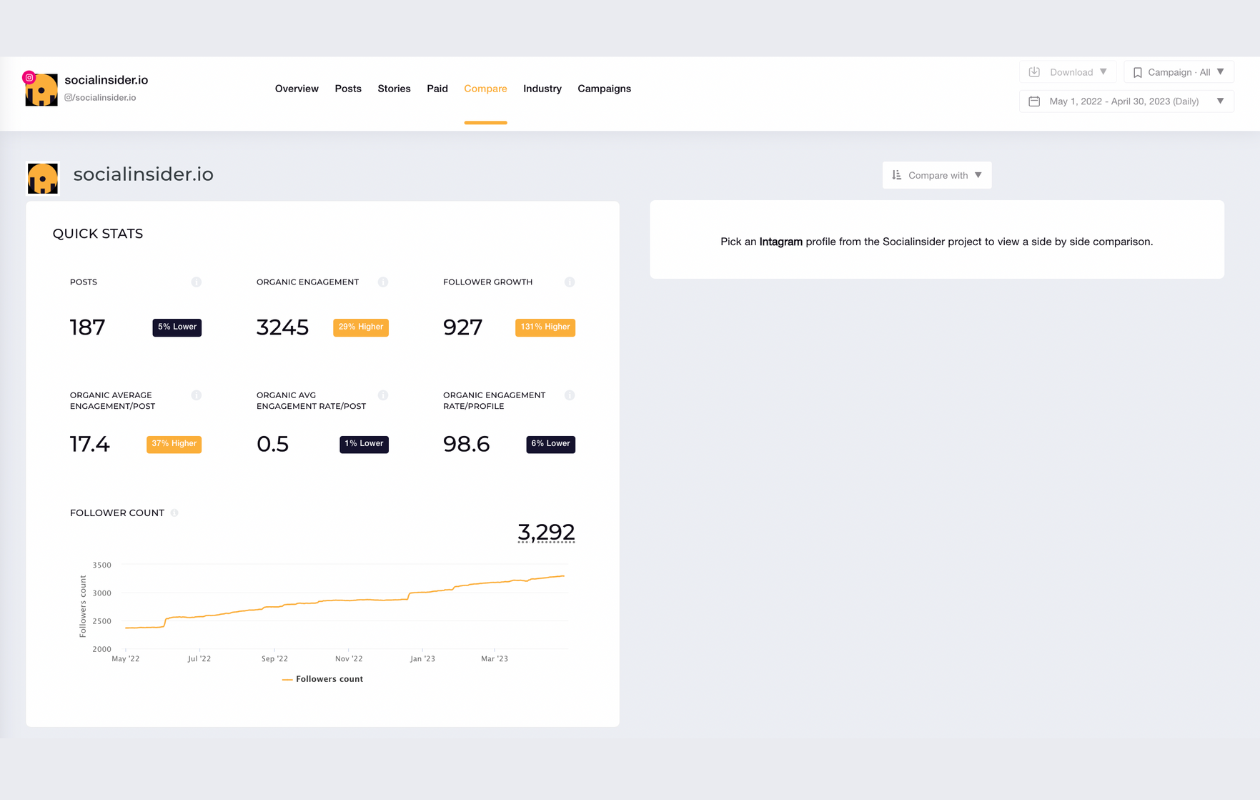Click the 37% Higher badge
The height and width of the screenshot is (800, 1260).
pyautogui.click(x=174, y=444)
